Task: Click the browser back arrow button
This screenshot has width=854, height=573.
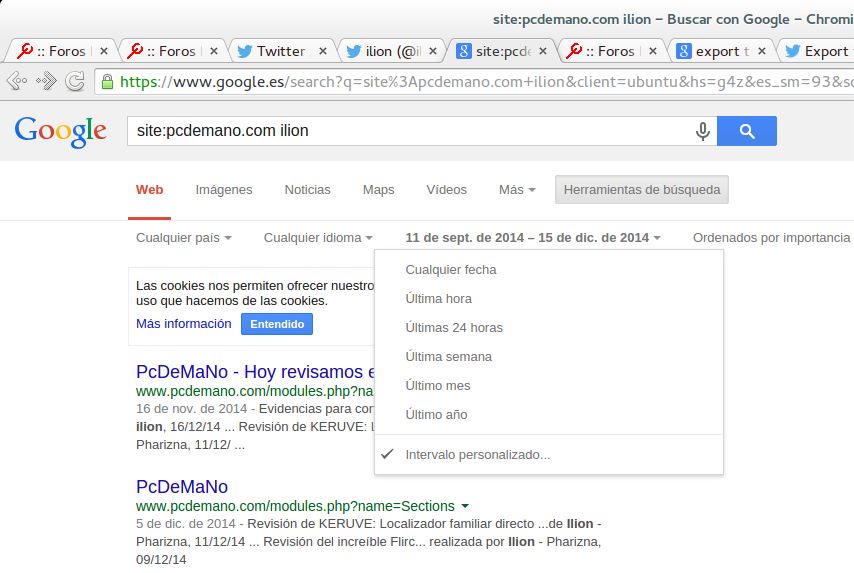Action: click(16, 82)
